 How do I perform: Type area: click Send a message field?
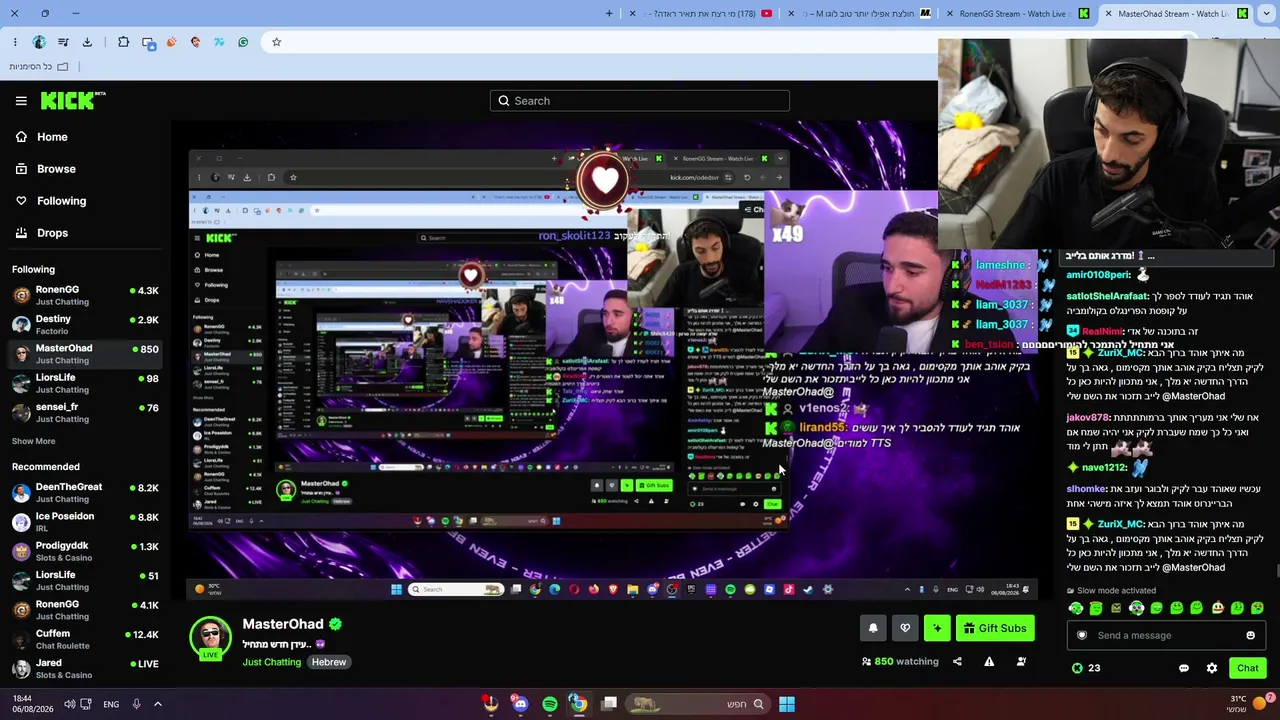[x=1165, y=635]
